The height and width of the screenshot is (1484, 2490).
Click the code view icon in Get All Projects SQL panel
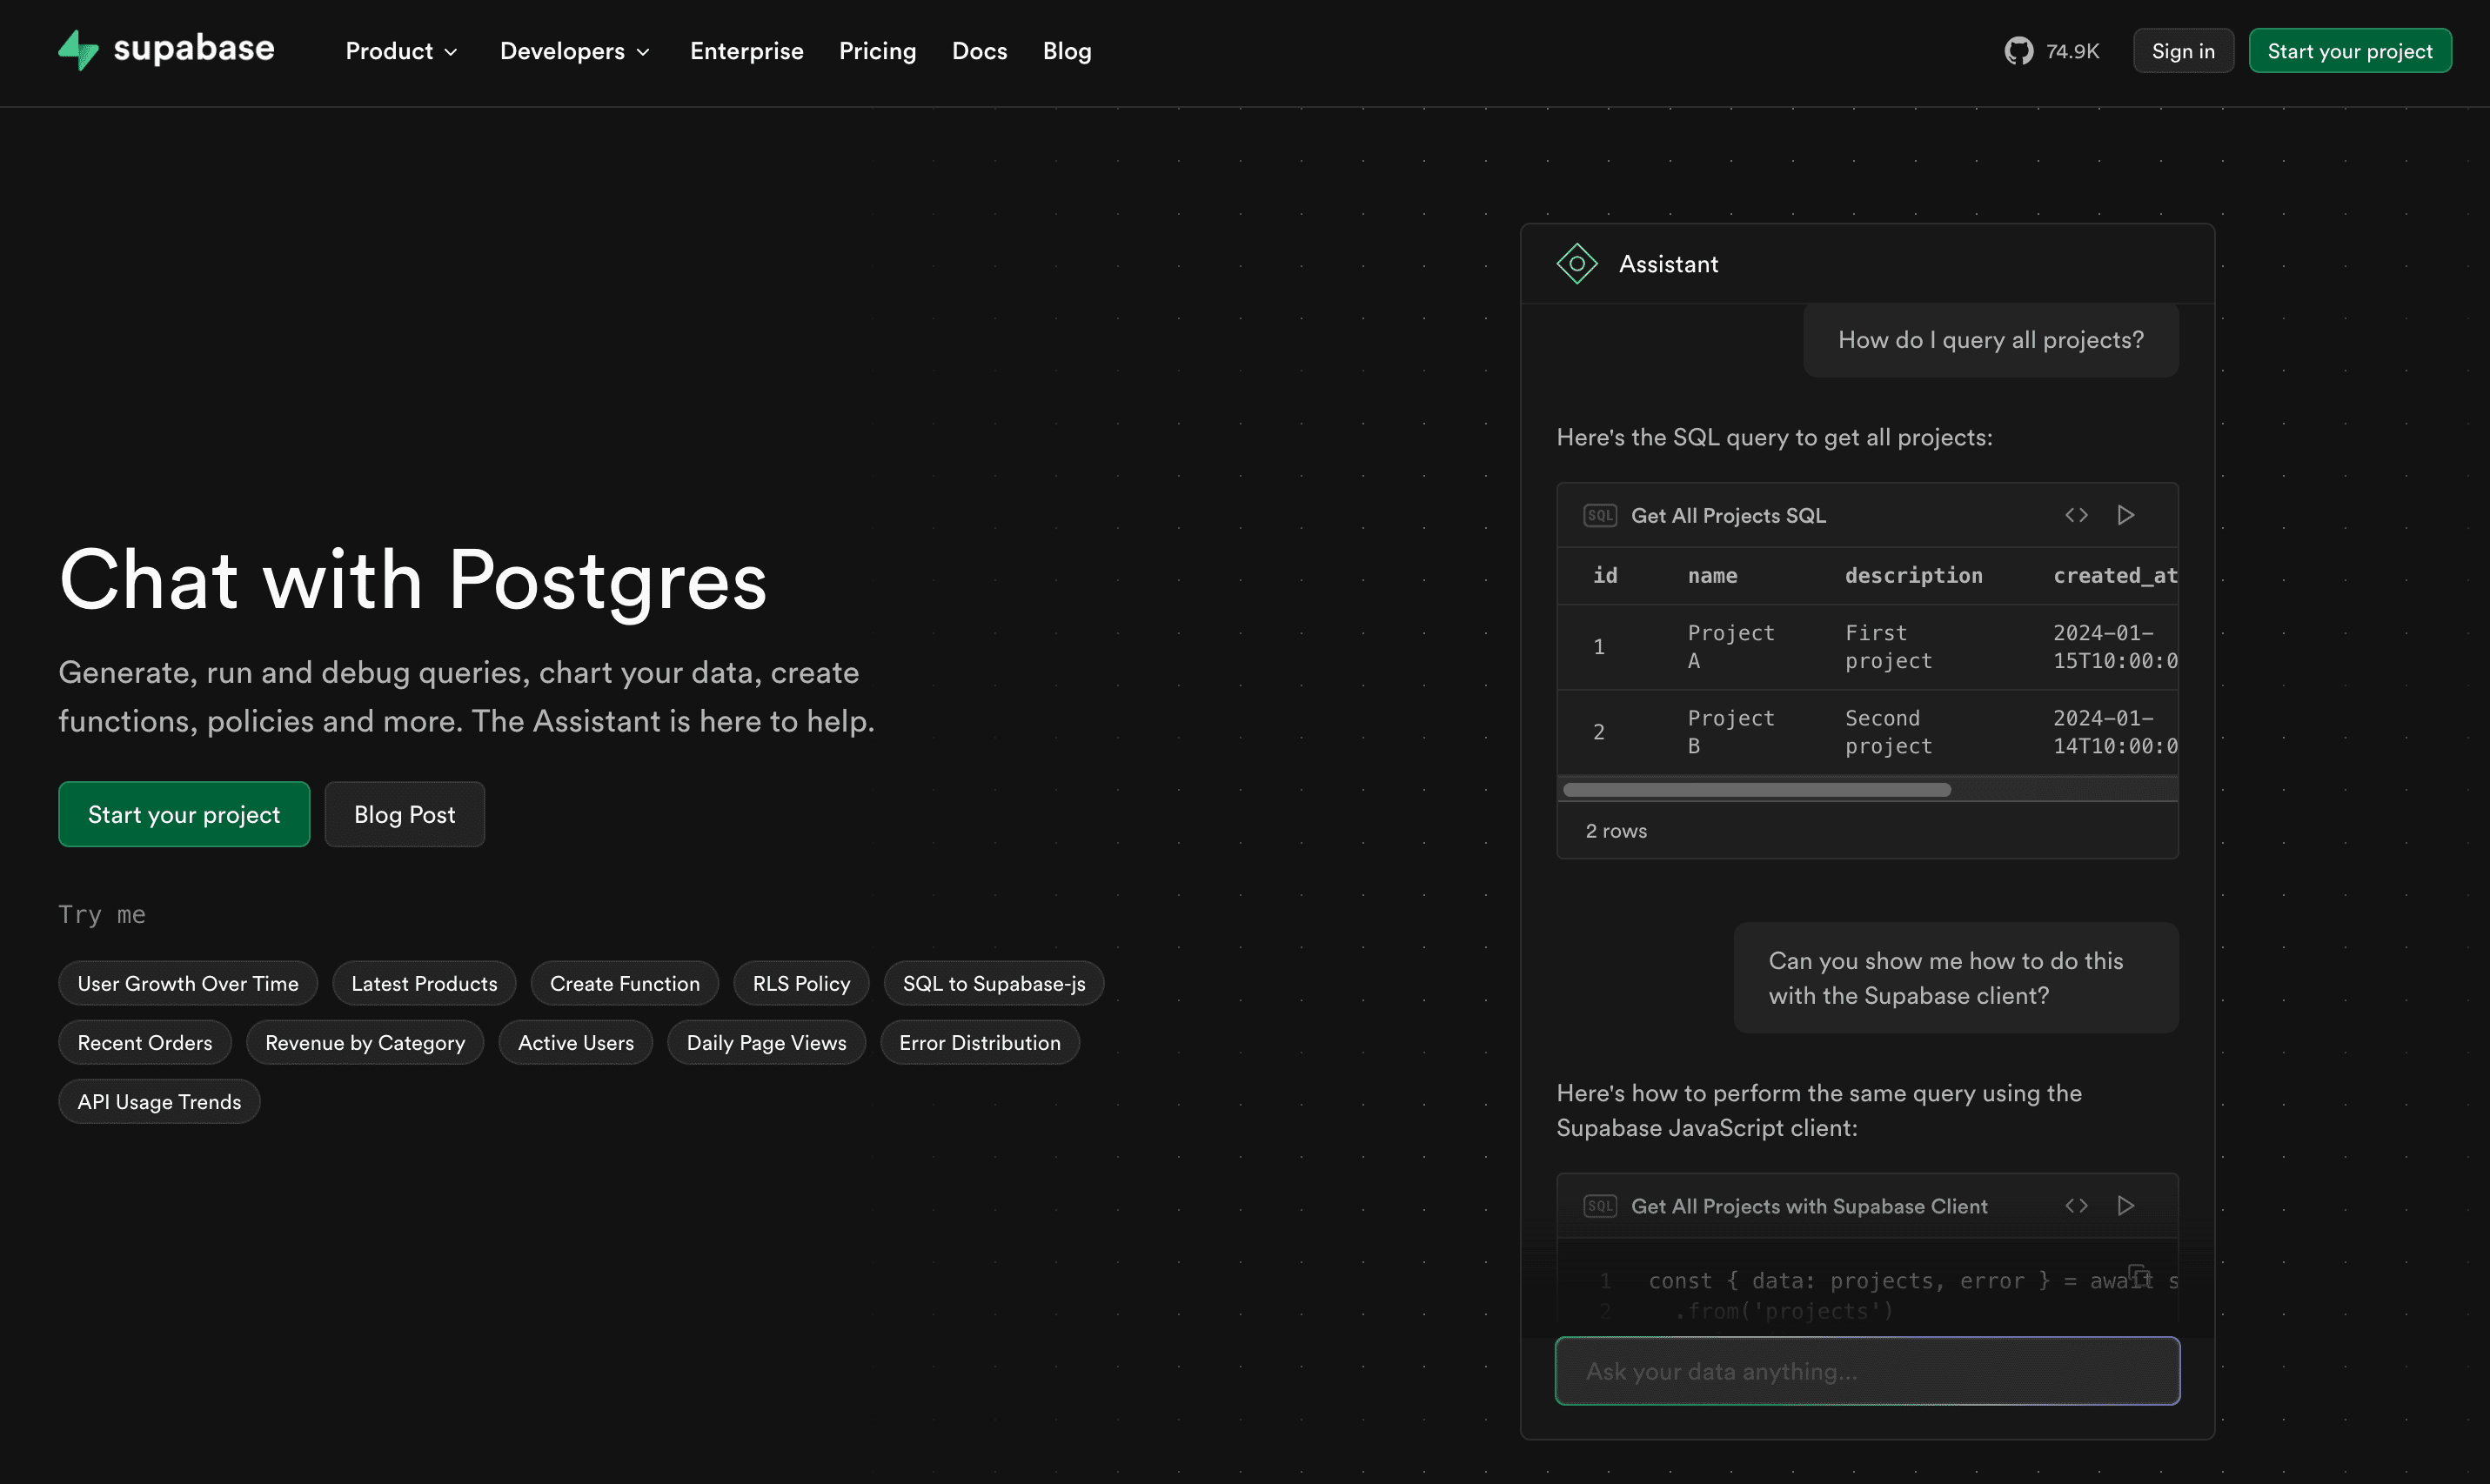coord(2077,514)
